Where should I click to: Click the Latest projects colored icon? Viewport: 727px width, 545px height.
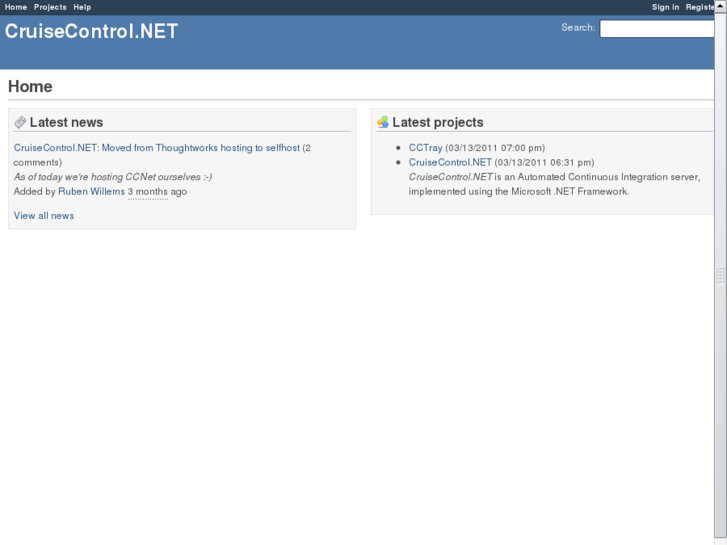[383, 122]
